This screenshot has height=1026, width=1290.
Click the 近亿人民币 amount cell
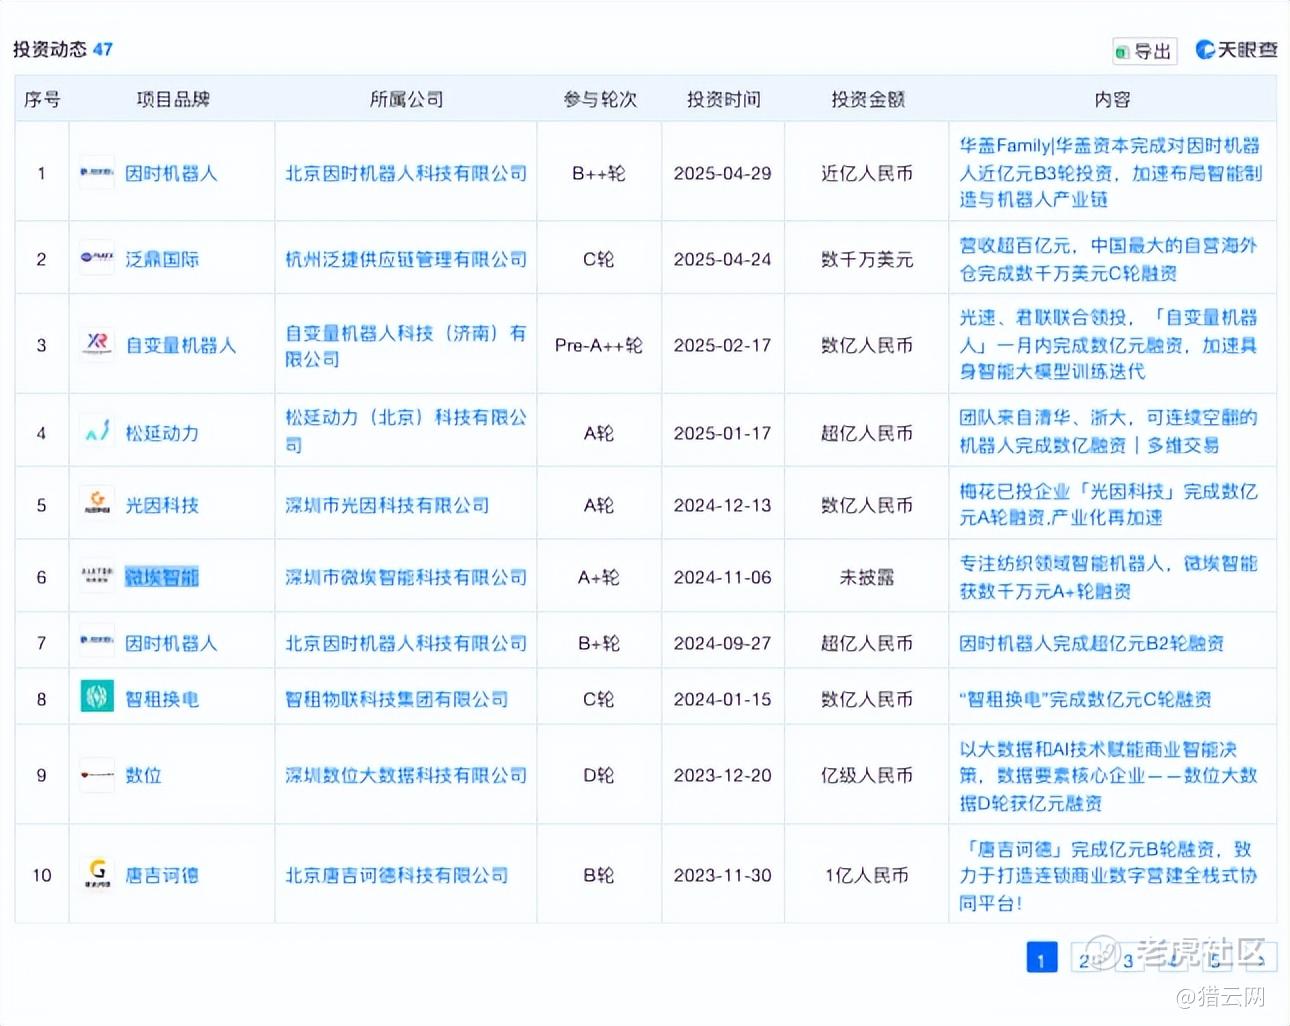pyautogui.click(x=867, y=173)
